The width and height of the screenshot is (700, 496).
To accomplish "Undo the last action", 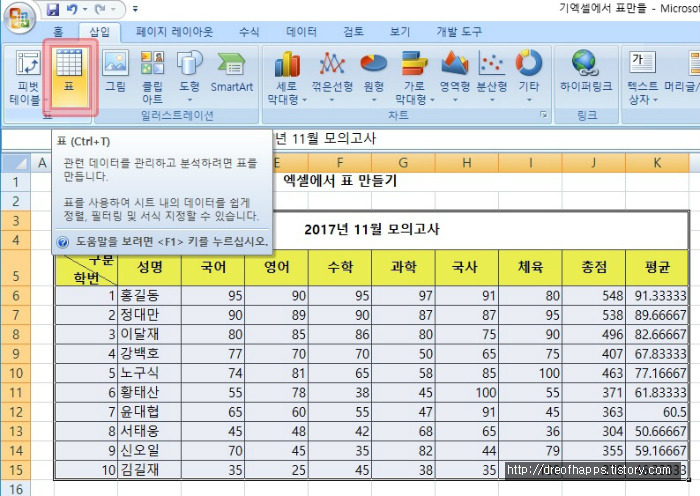I will click(71, 9).
